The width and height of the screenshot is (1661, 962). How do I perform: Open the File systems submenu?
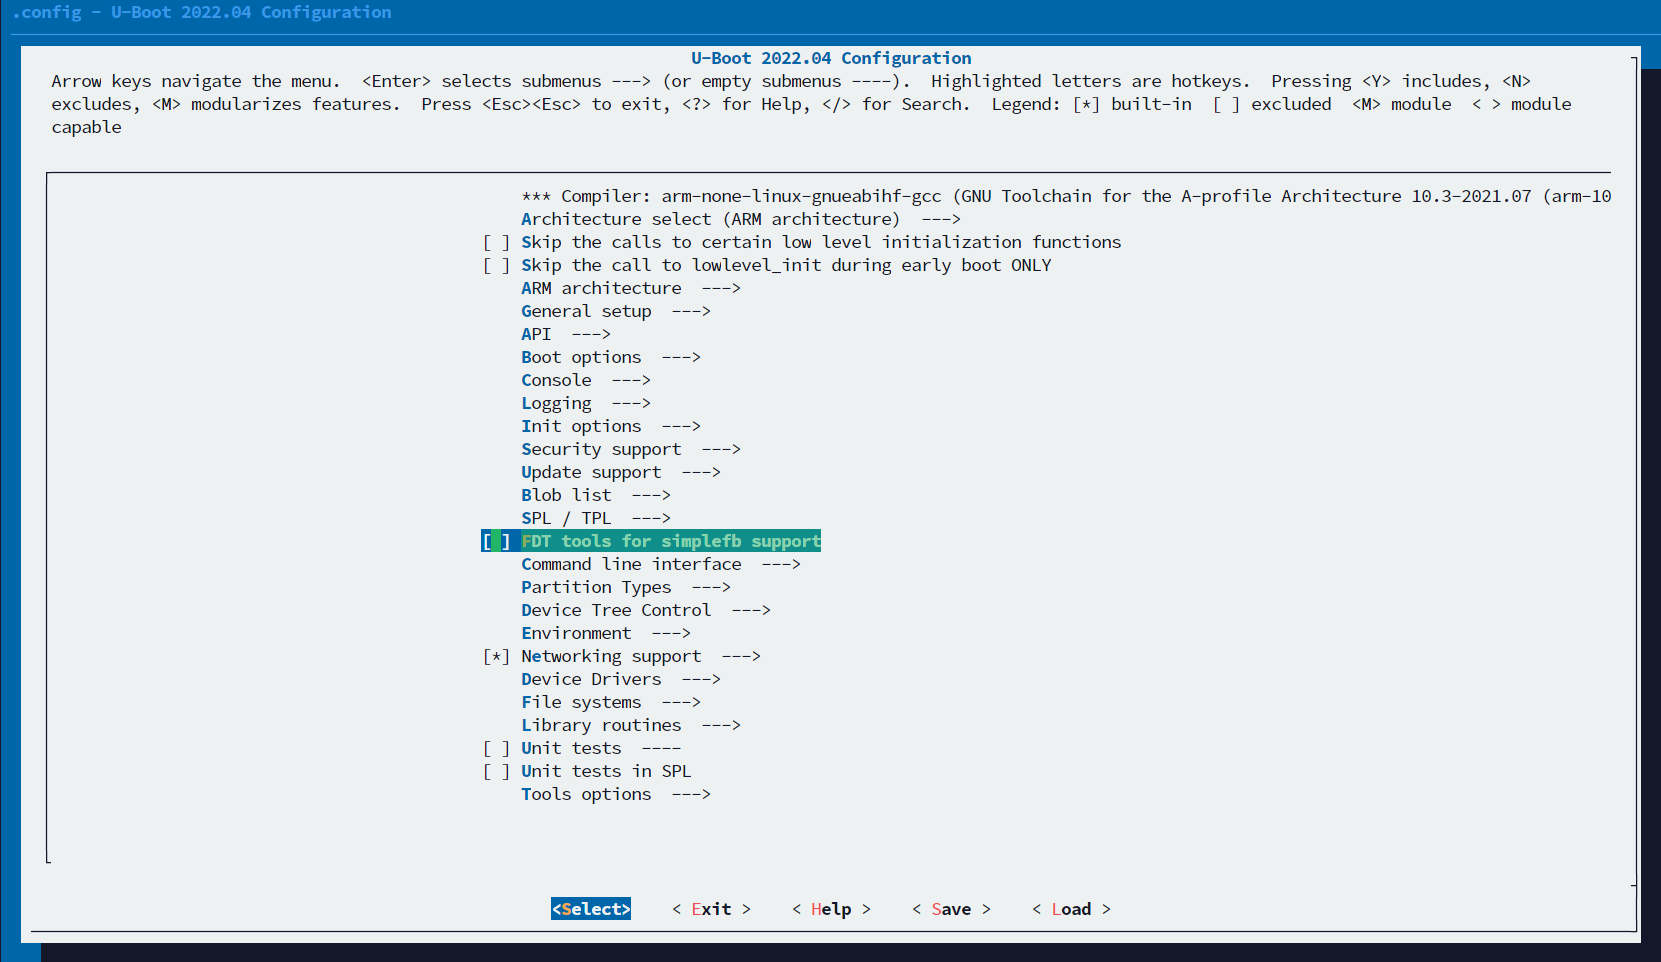click(611, 702)
